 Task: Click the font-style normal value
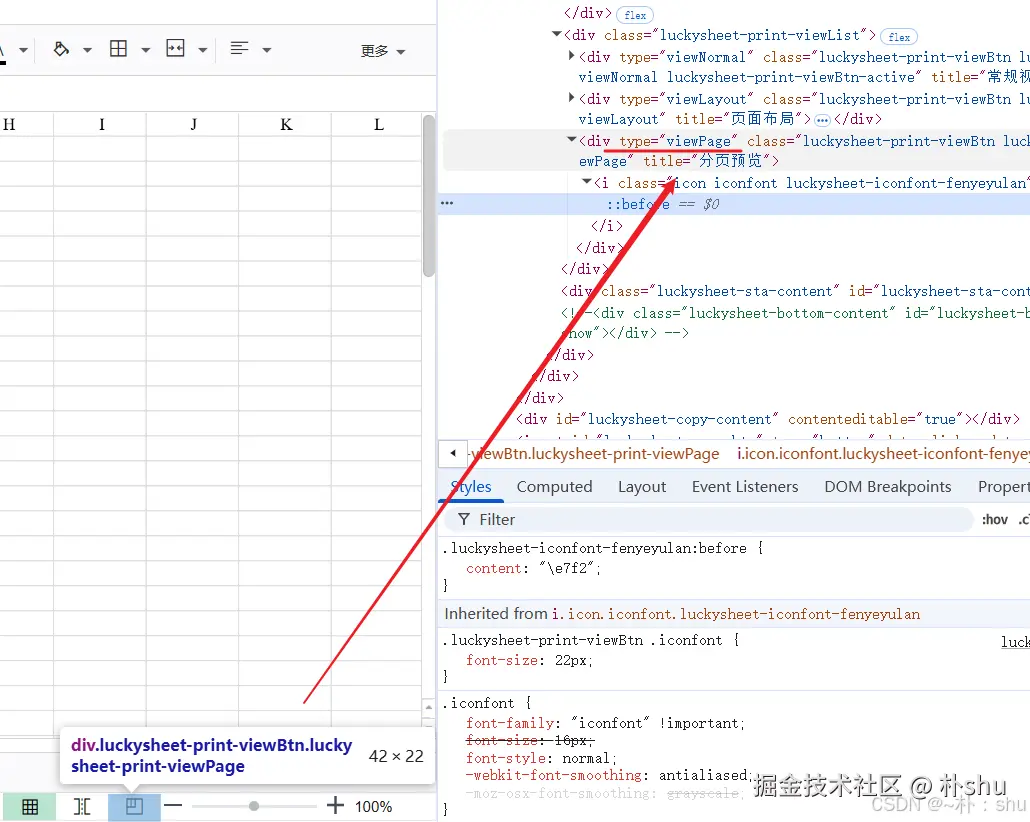585,758
